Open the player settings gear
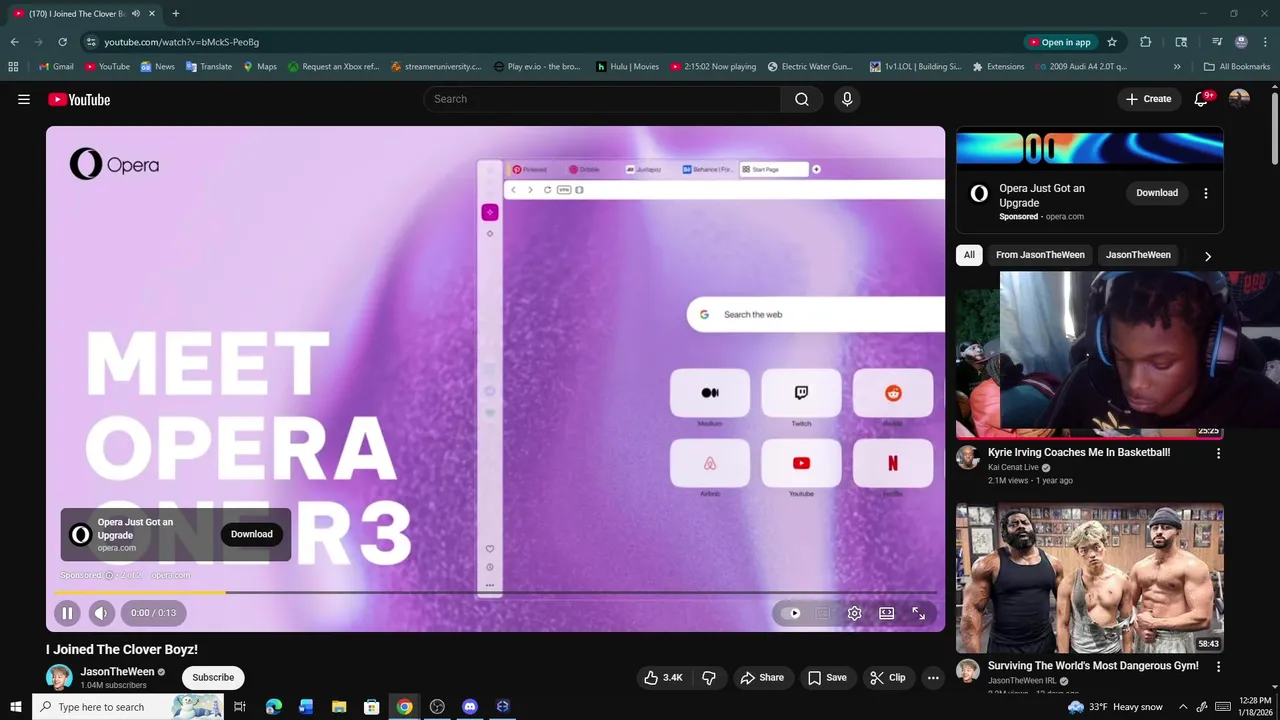This screenshot has width=1280, height=720. point(854,613)
